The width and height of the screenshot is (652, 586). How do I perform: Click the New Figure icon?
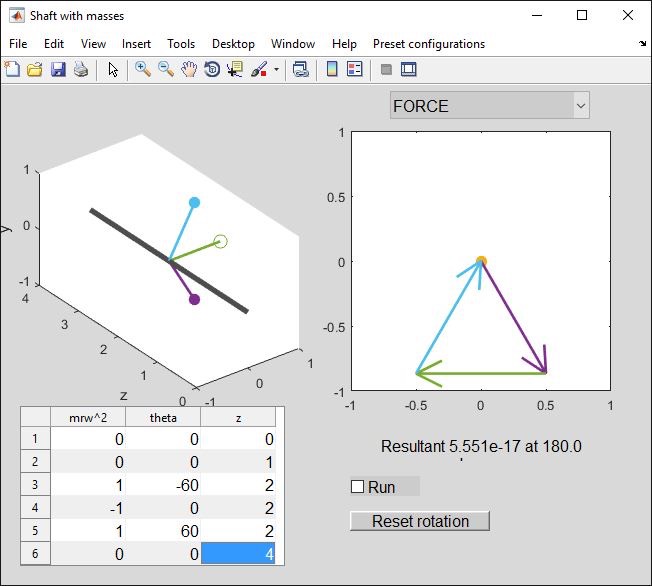(12, 69)
